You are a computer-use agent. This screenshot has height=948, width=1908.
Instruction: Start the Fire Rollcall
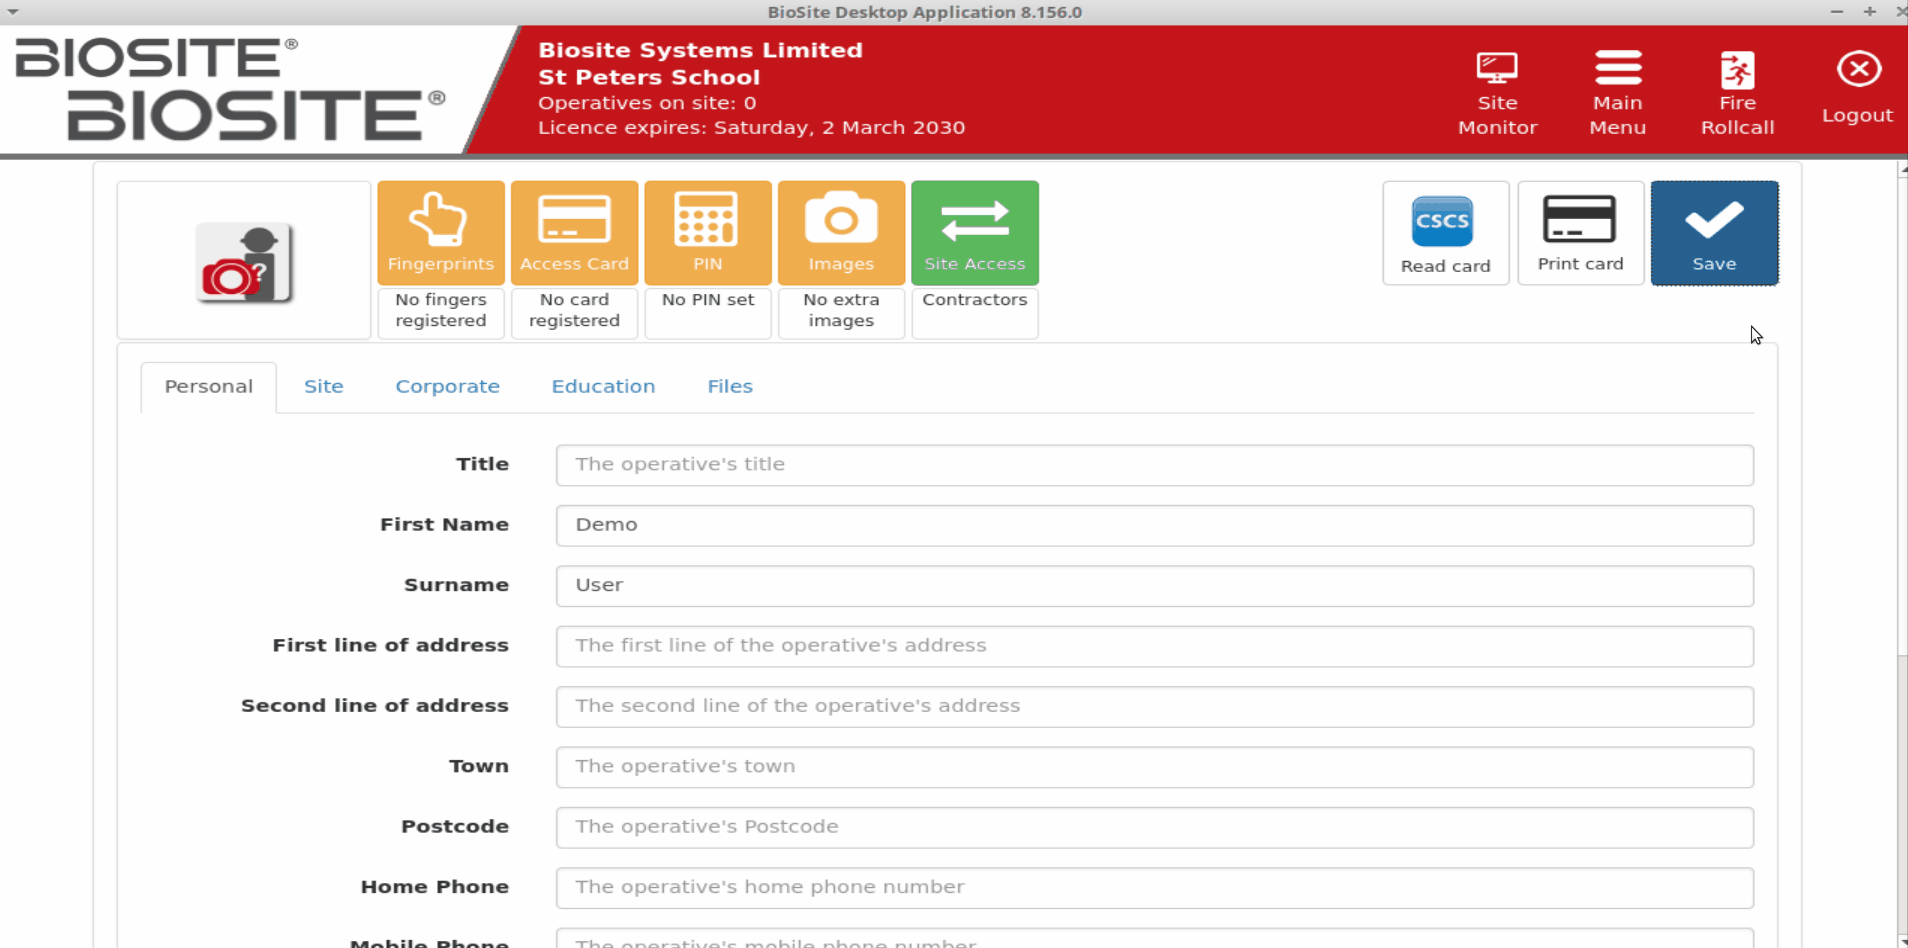(1737, 93)
